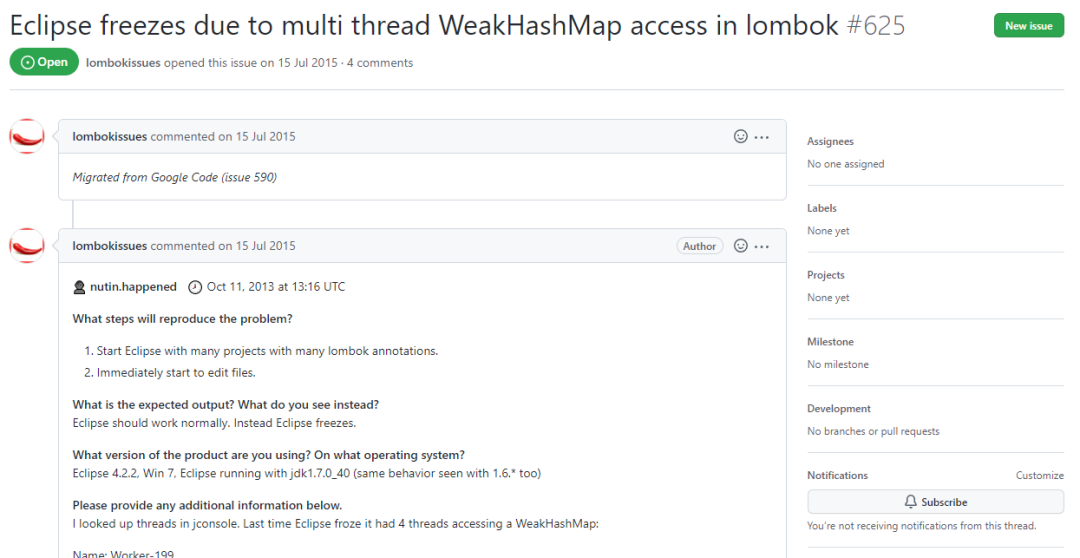This screenshot has height=558, width=1080.
Task: Click 'What is the expected output?' heading
Action: coord(225,404)
